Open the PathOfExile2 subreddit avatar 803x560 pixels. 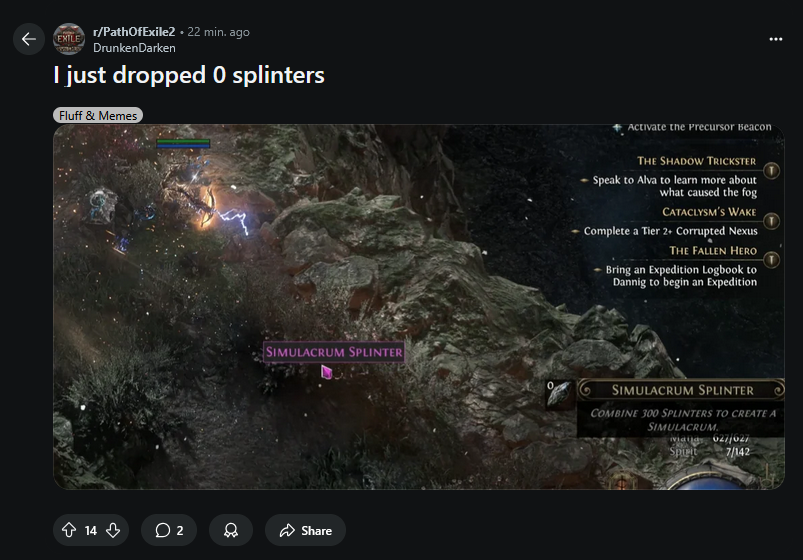click(69, 39)
